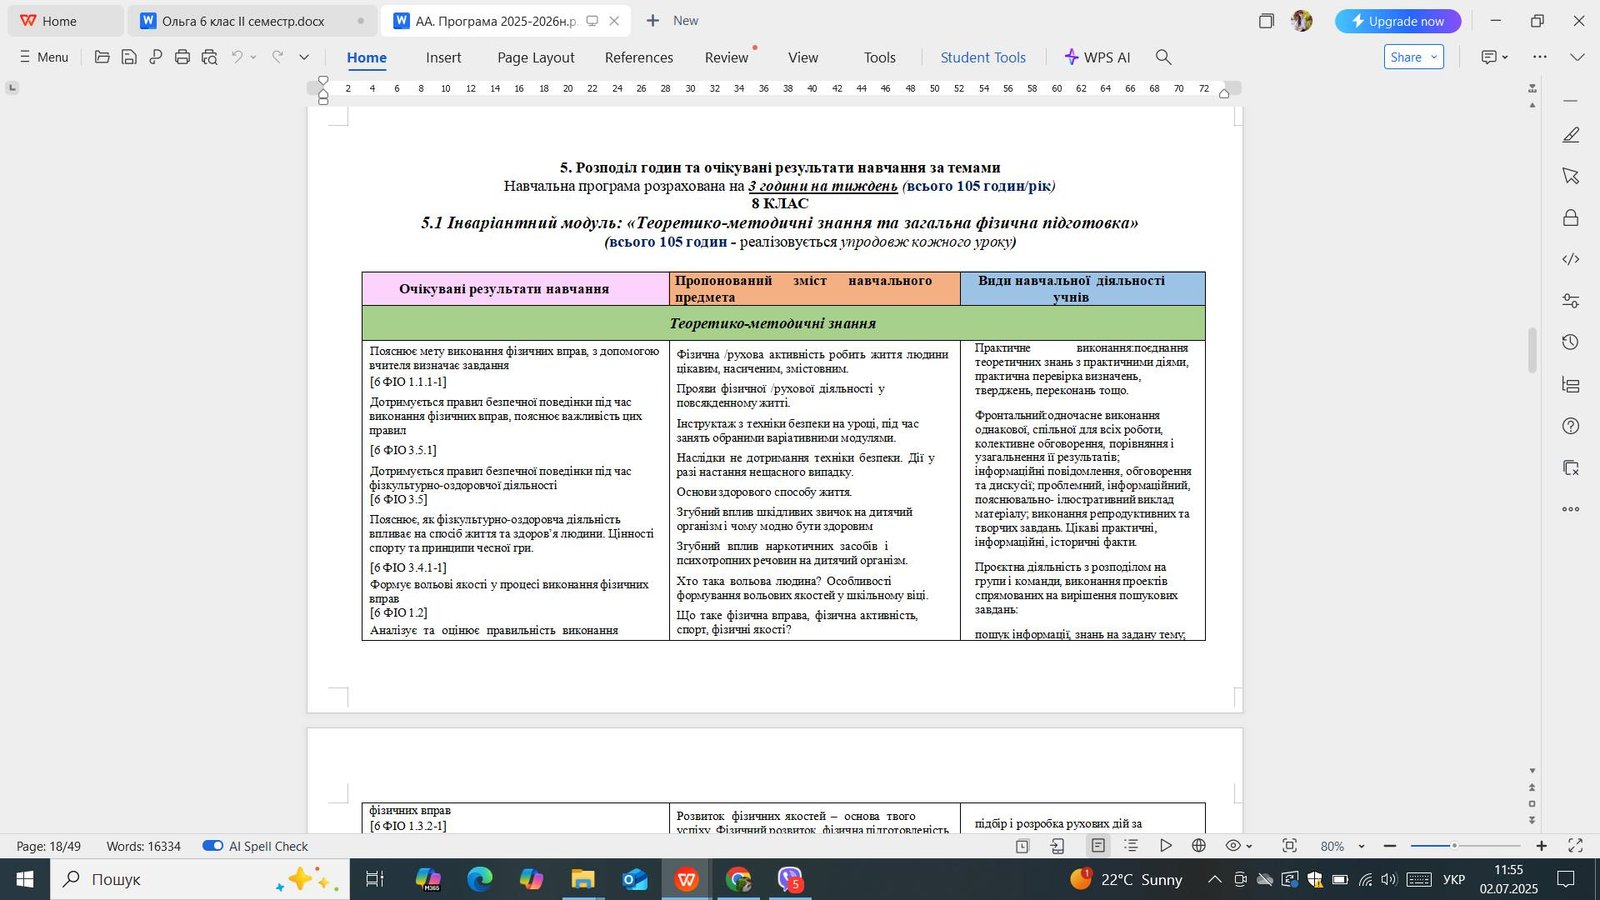Click the Upgrade now button

click(1398, 21)
